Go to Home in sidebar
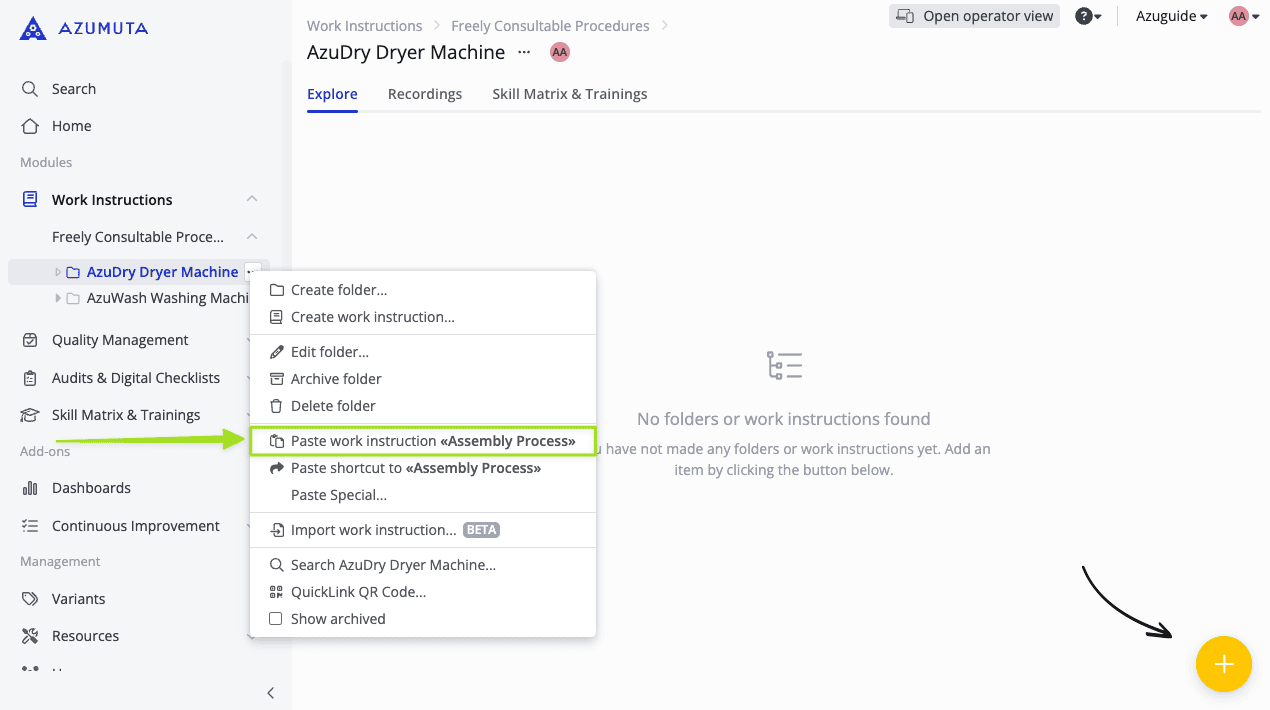 (x=71, y=126)
